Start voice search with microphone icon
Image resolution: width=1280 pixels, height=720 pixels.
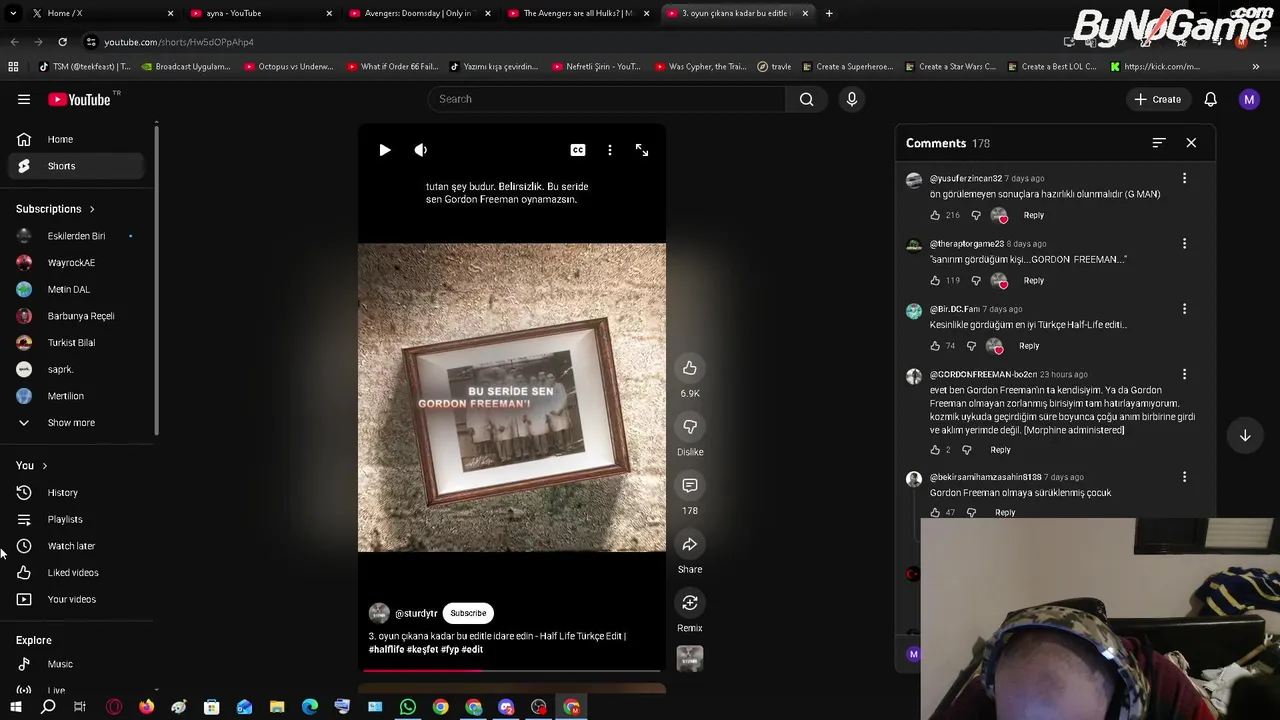tap(852, 99)
